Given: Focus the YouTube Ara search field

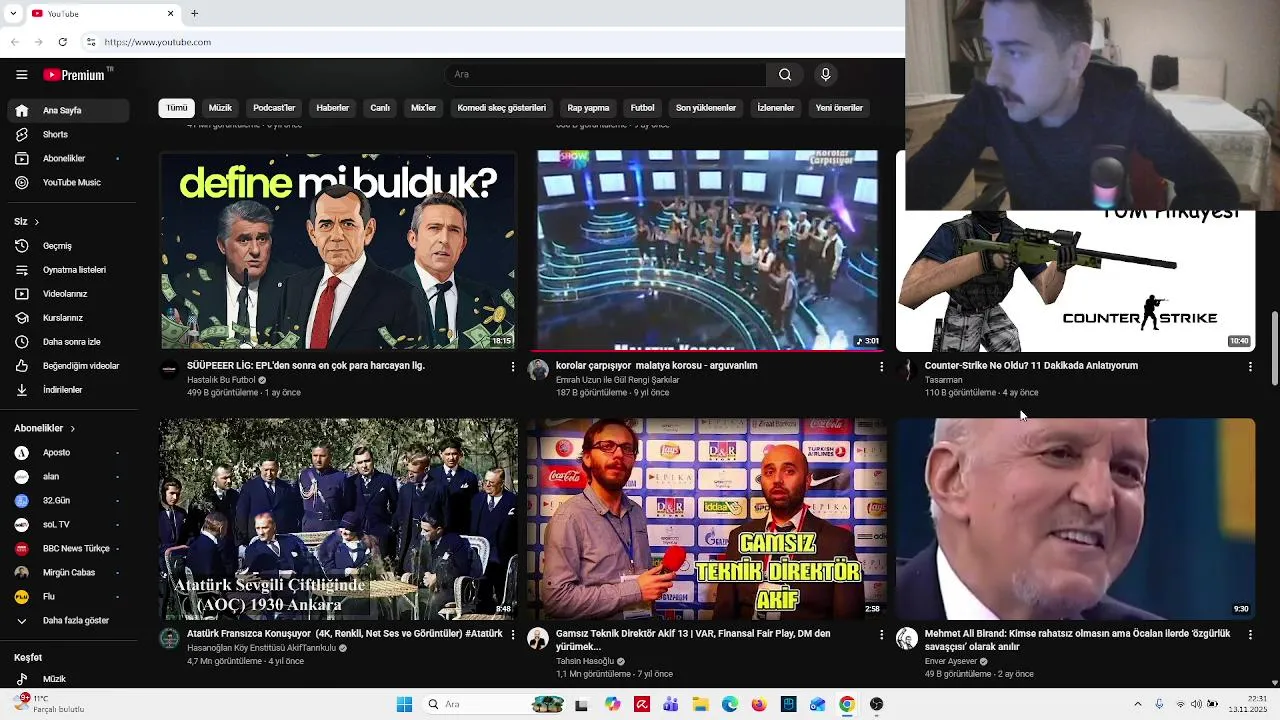Looking at the screenshot, I should (605, 75).
